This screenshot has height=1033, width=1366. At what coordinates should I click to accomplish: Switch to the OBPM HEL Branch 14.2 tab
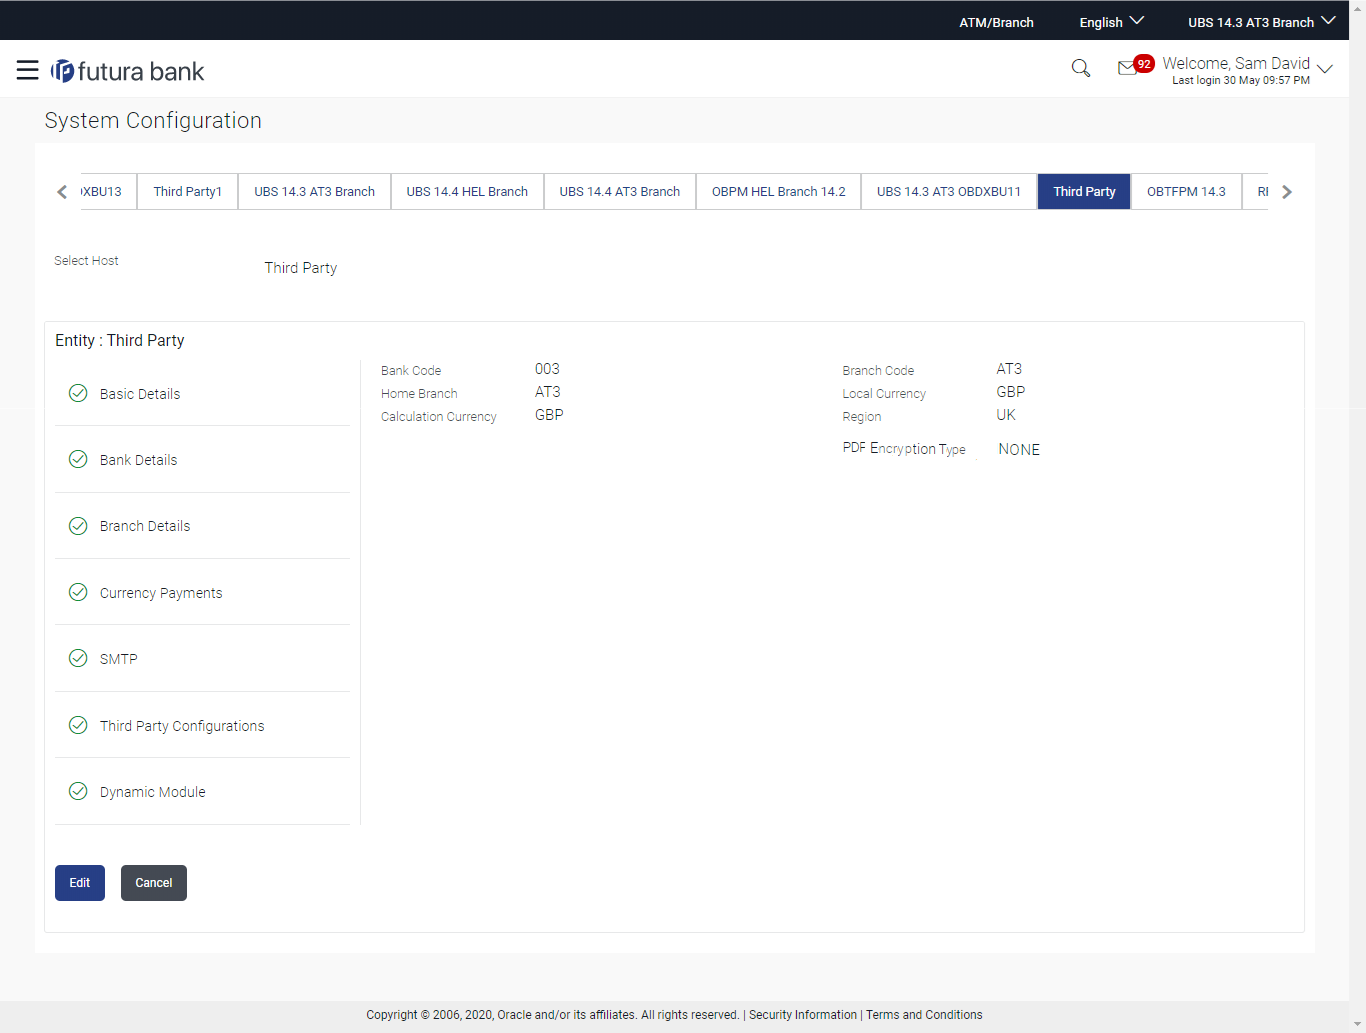point(778,191)
